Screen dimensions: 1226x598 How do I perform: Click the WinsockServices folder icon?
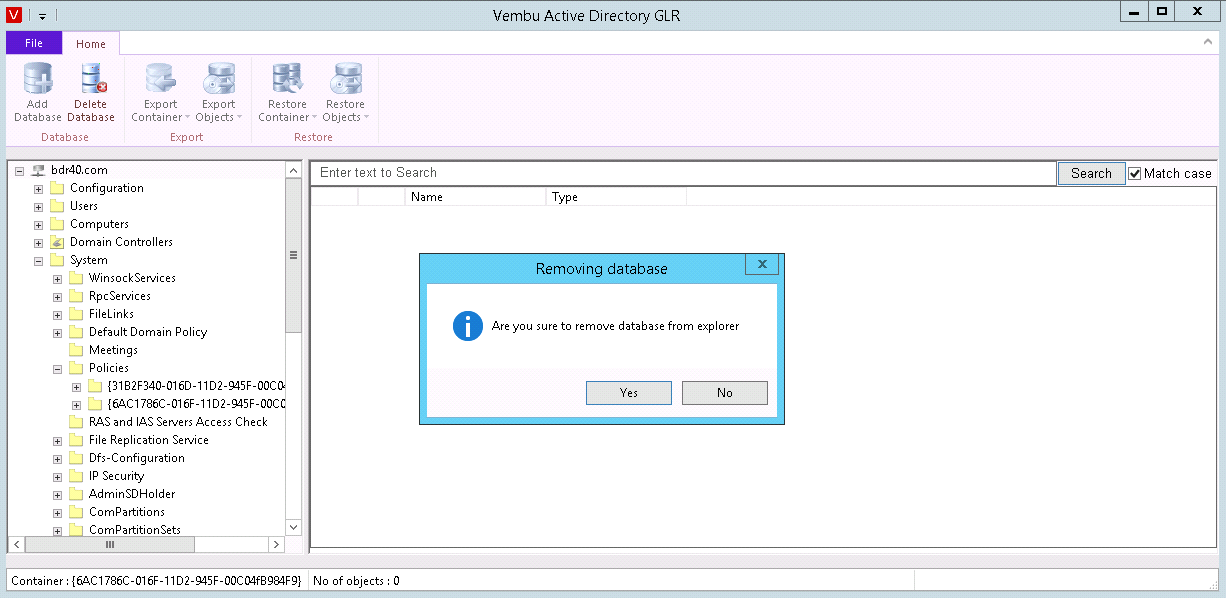pos(76,278)
